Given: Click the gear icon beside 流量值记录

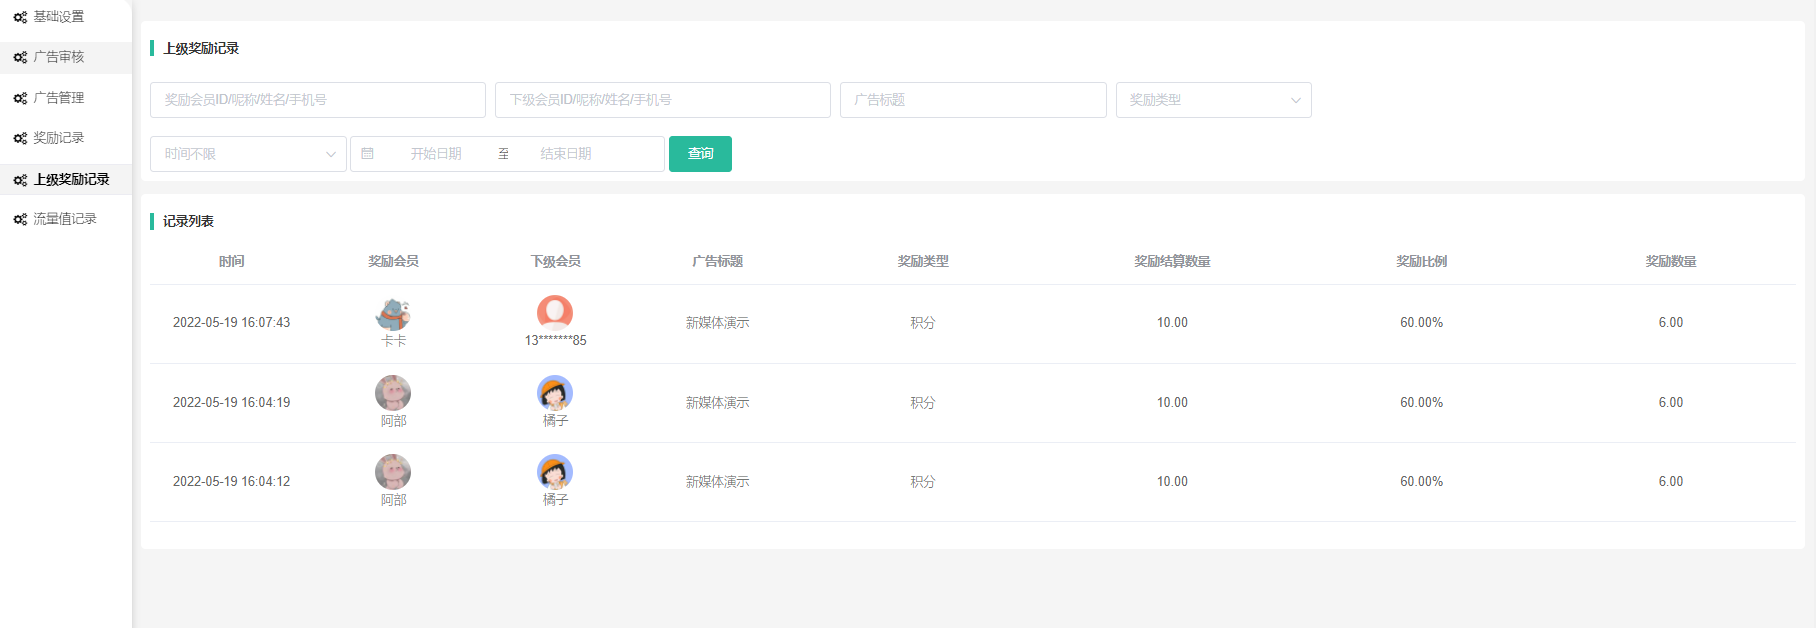Looking at the screenshot, I should pos(20,219).
